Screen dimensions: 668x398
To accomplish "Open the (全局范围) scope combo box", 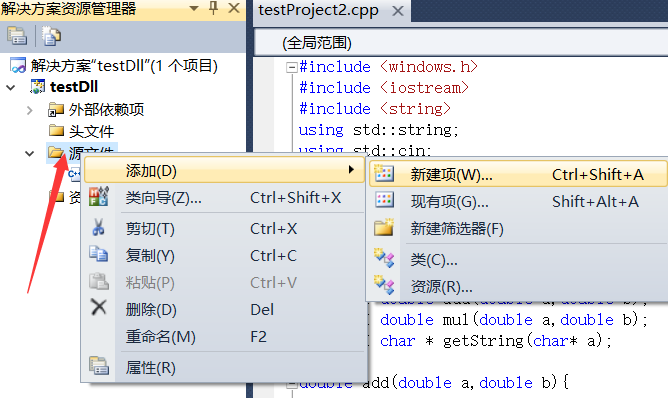I will tap(461, 43).
